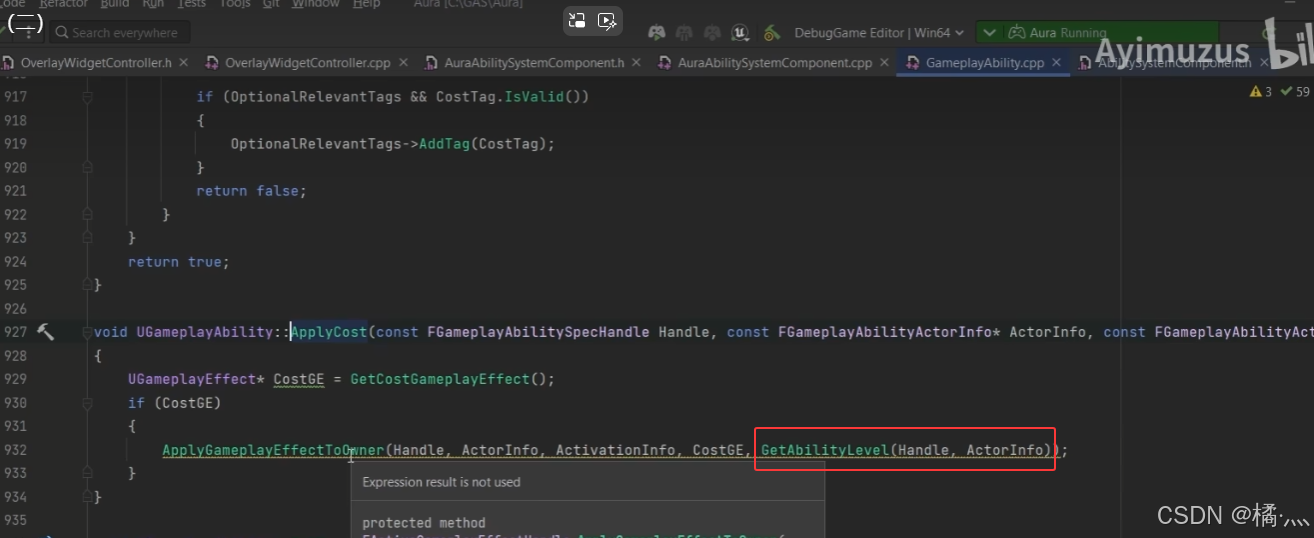Close the OverlayWidgetController.cpp tab
Screen dimensions: 1314x538
[x=403, y=62]
